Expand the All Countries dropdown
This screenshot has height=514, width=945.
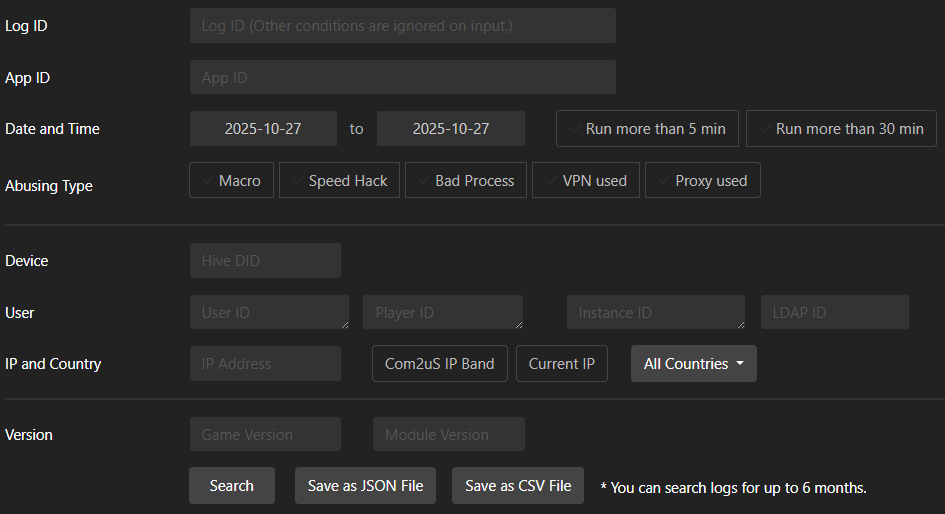[x=693, y=364]
